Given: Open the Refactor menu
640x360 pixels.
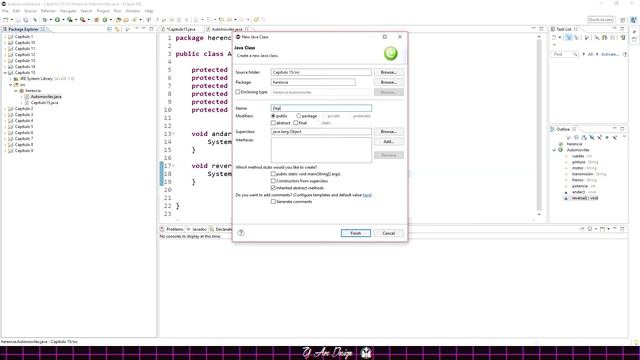Looking at the screenshot, I should coord(48,11).
